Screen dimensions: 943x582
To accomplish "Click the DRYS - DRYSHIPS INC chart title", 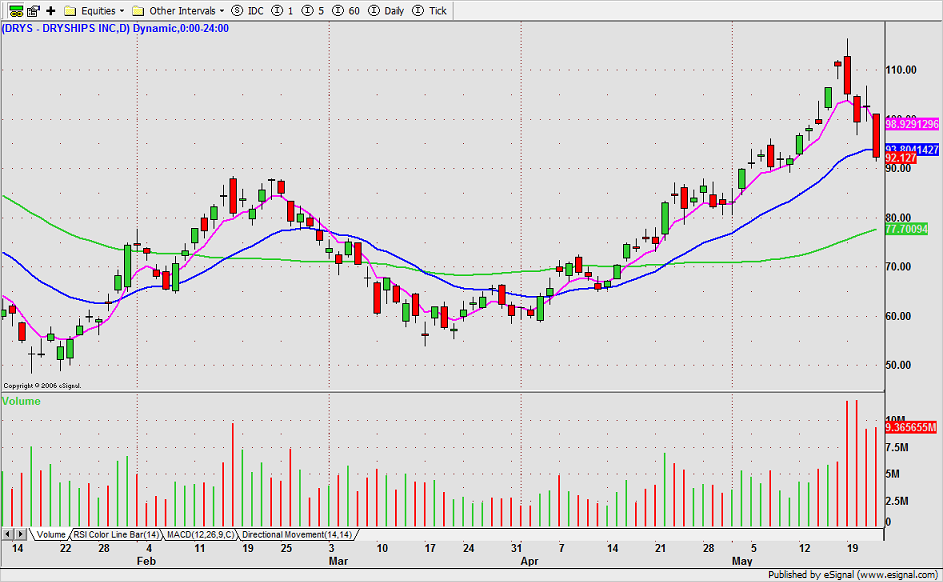I will (x=115, y=28).
